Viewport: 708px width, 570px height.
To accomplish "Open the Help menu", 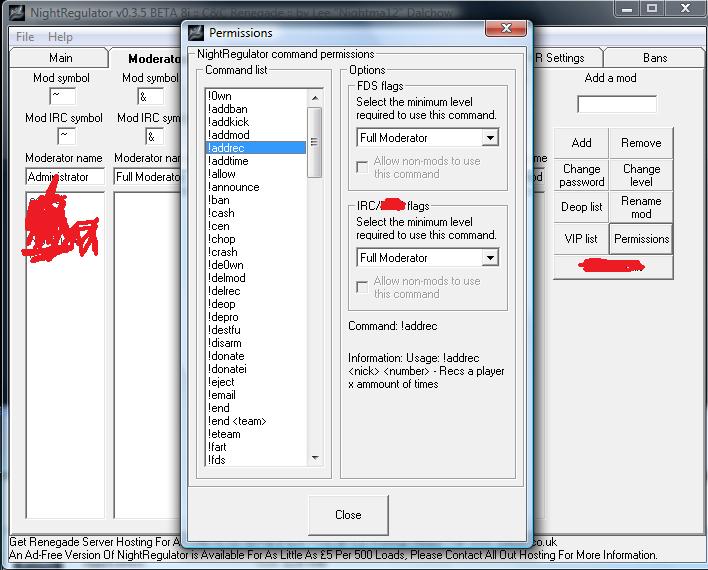I will point(60,37).
